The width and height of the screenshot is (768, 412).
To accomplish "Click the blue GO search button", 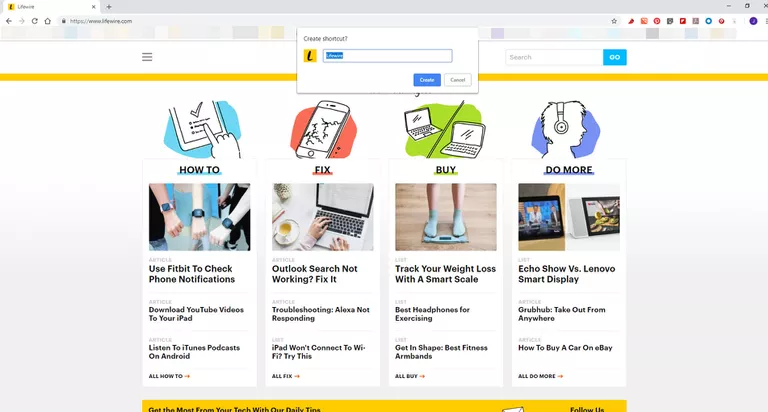I will coord(615,57).
